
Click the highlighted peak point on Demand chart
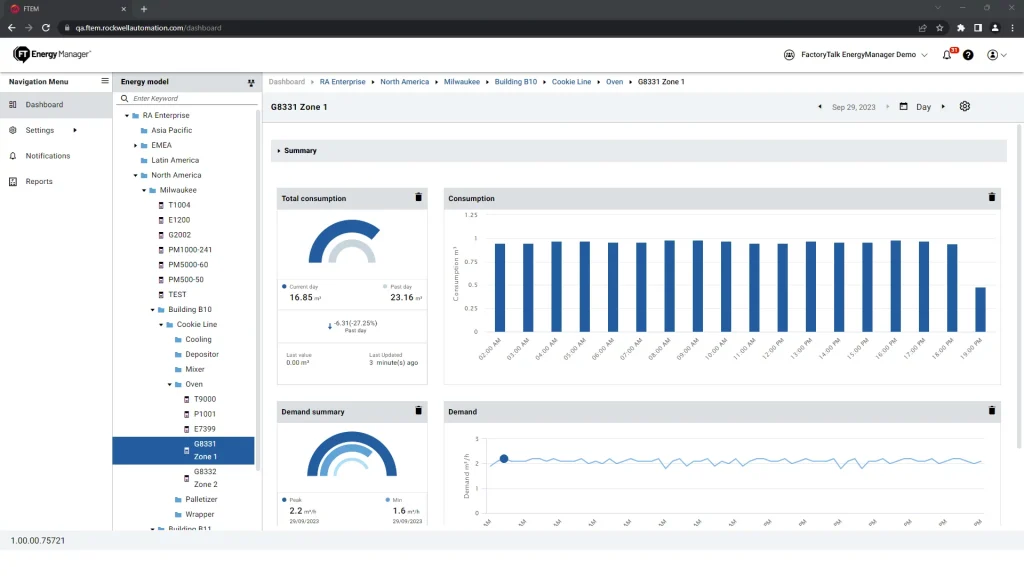(503, 459)
